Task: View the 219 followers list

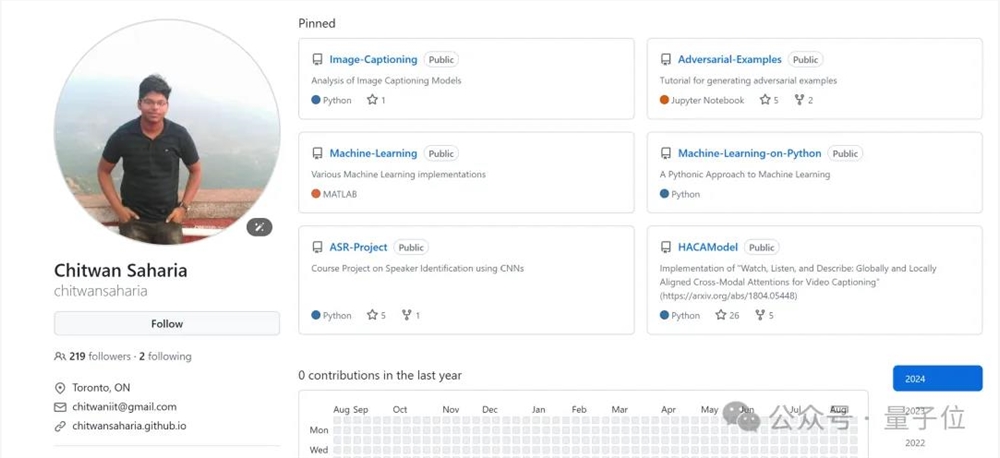Action: 95,356
